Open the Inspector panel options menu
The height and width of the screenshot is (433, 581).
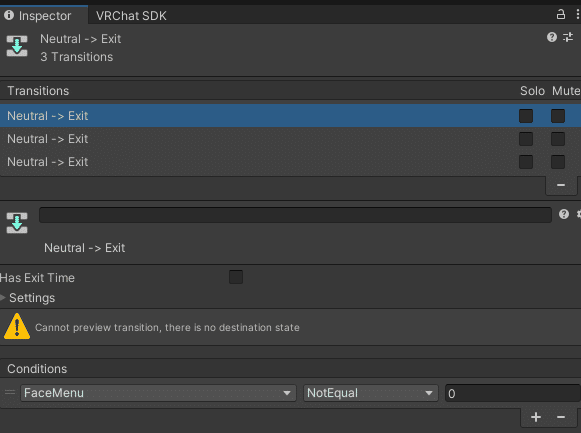pos(577,14)
